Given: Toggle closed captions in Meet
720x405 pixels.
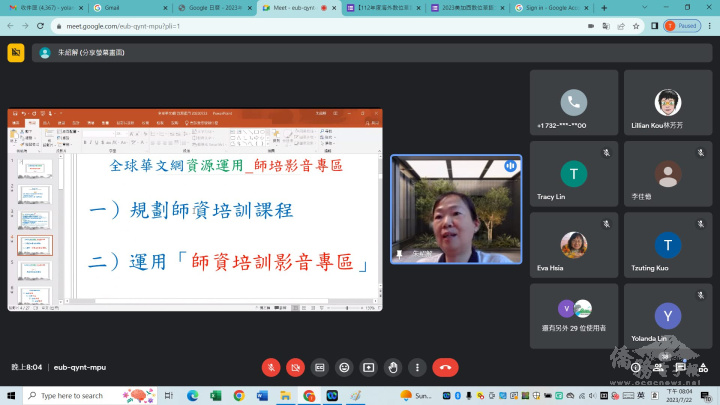Looking at the screenshot, I should [x=320, y=367].
